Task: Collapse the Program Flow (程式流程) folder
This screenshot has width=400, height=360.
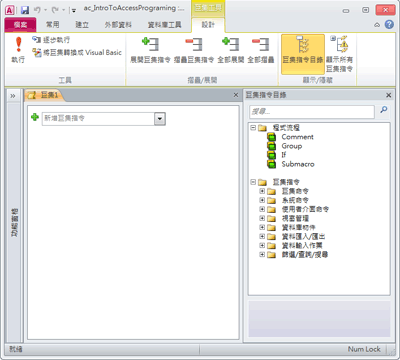Action: tap(253, 127)
